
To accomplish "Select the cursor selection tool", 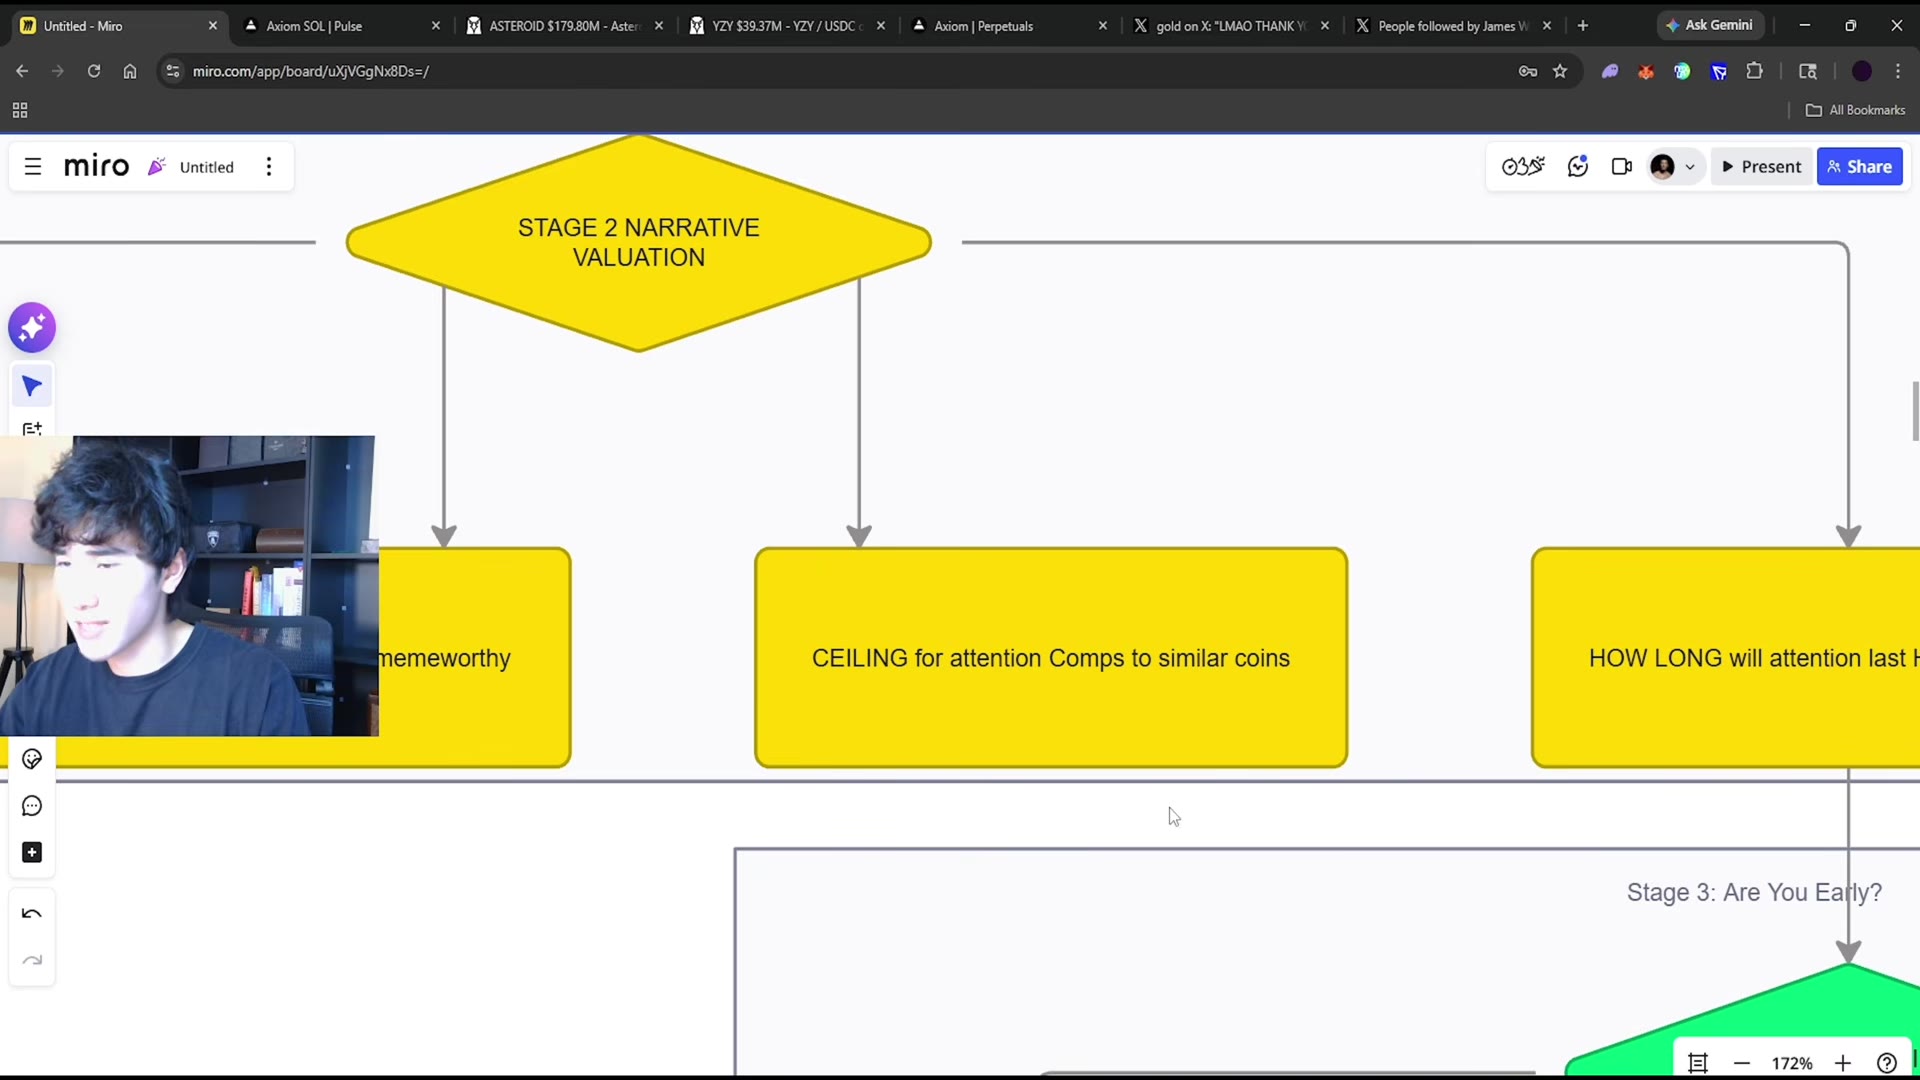I will pos(32,386).
